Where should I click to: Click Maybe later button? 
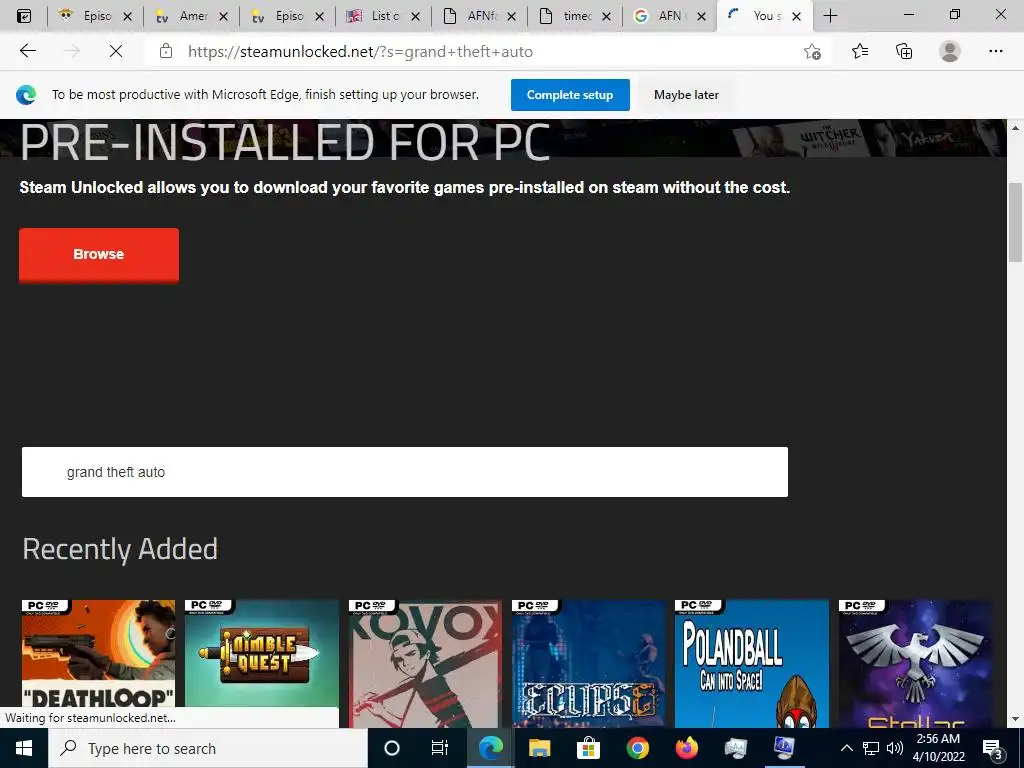coord(686,95)
